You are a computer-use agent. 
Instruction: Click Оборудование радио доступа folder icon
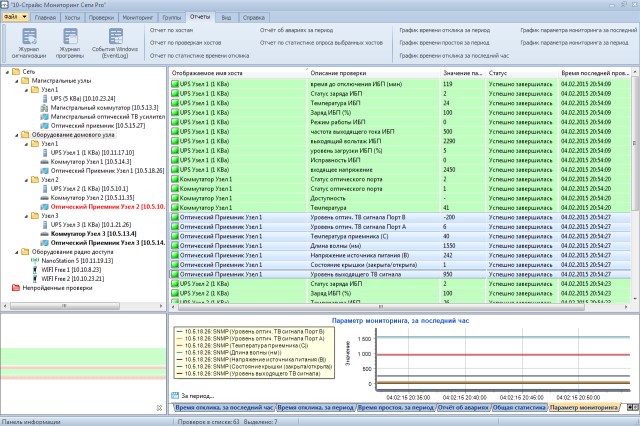pos(25,252)
